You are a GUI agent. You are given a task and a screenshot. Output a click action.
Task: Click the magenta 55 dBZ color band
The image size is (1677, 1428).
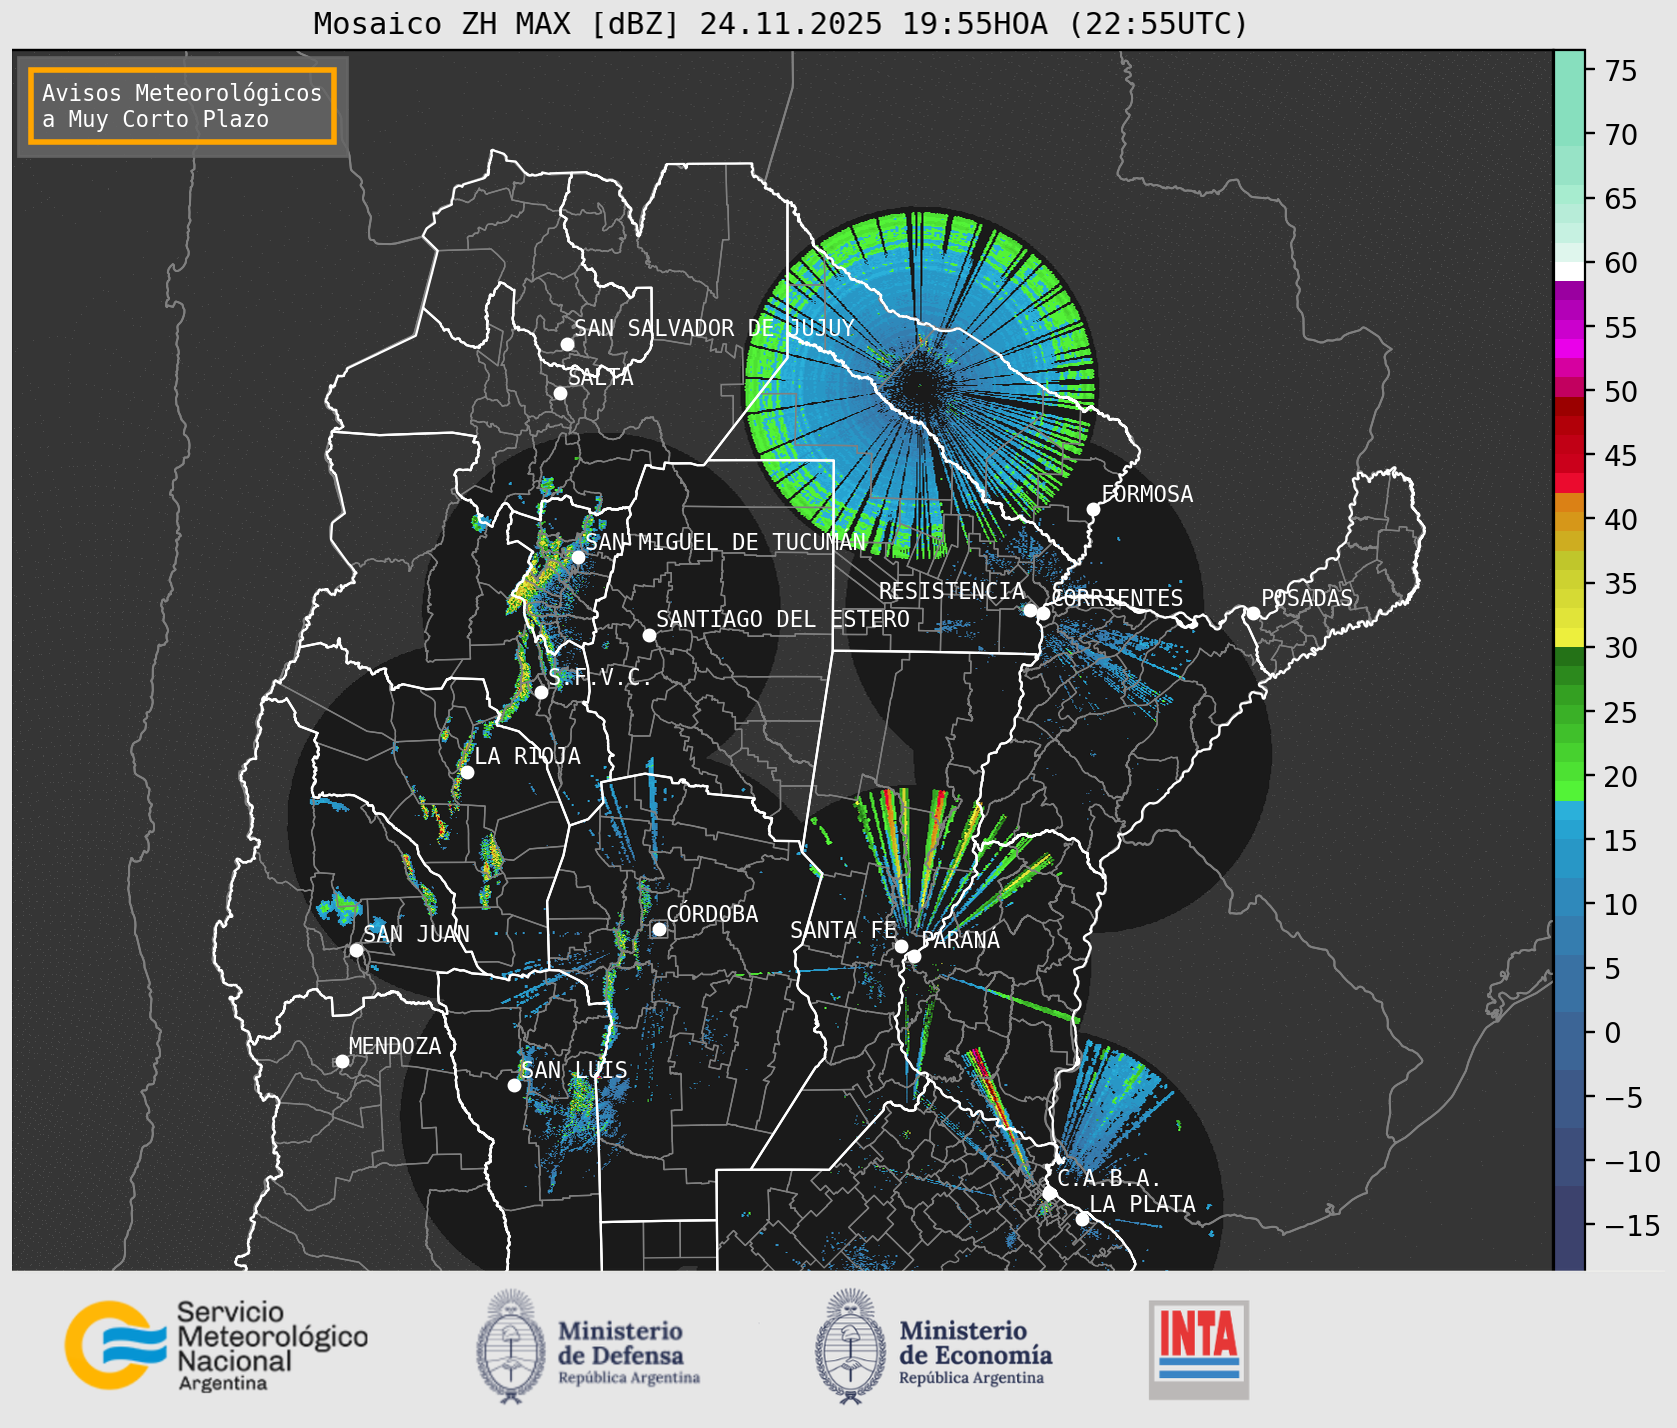point(1569,329)
